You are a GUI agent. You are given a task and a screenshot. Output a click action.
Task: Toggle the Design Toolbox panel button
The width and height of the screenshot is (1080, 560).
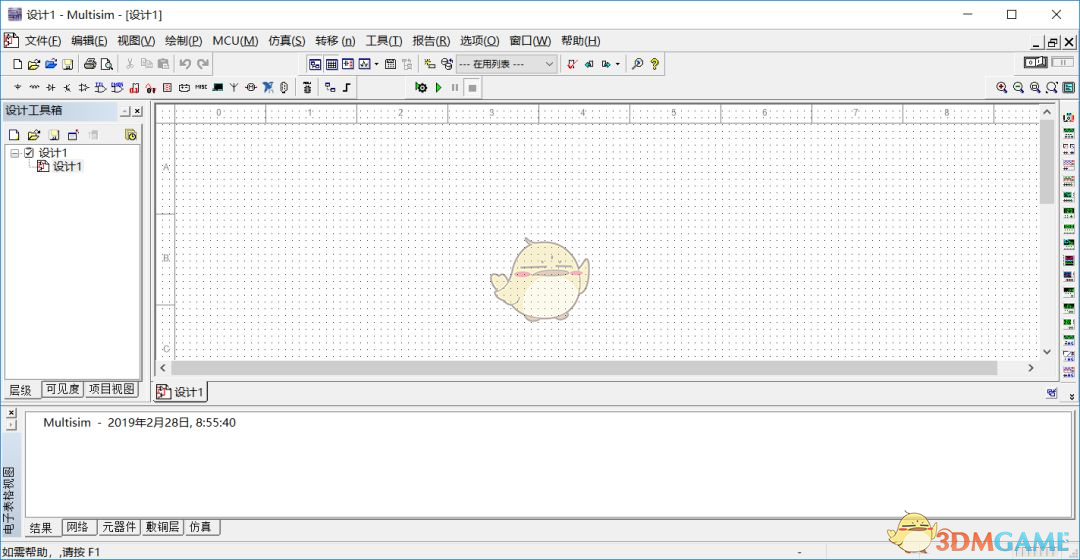(x=315, y=64)
